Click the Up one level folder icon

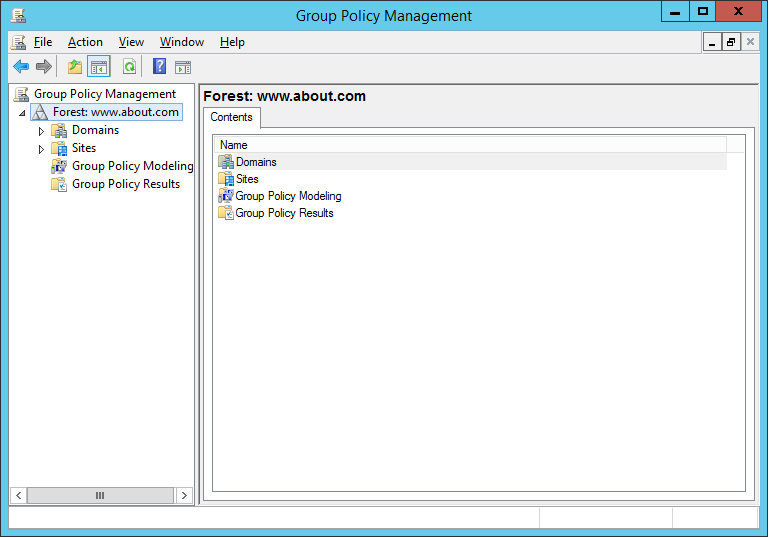pyautogui.click(x=75, y=66)
